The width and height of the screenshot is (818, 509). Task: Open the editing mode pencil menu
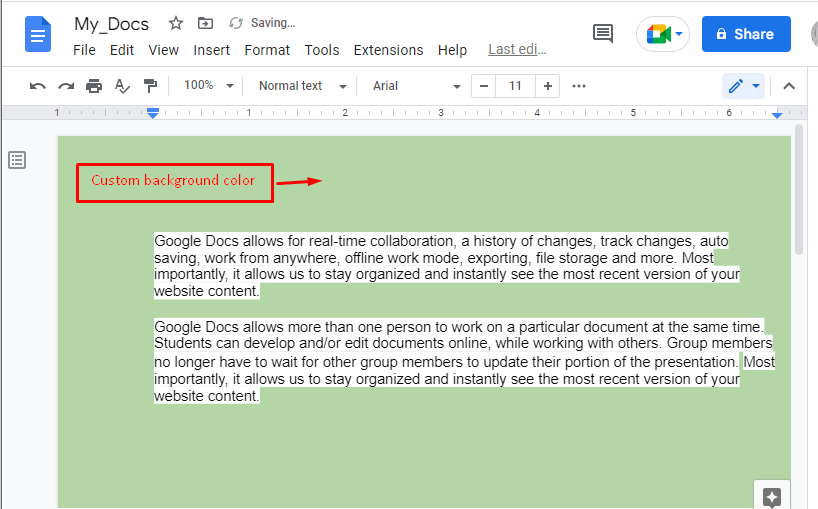click(x=743, y=86)
